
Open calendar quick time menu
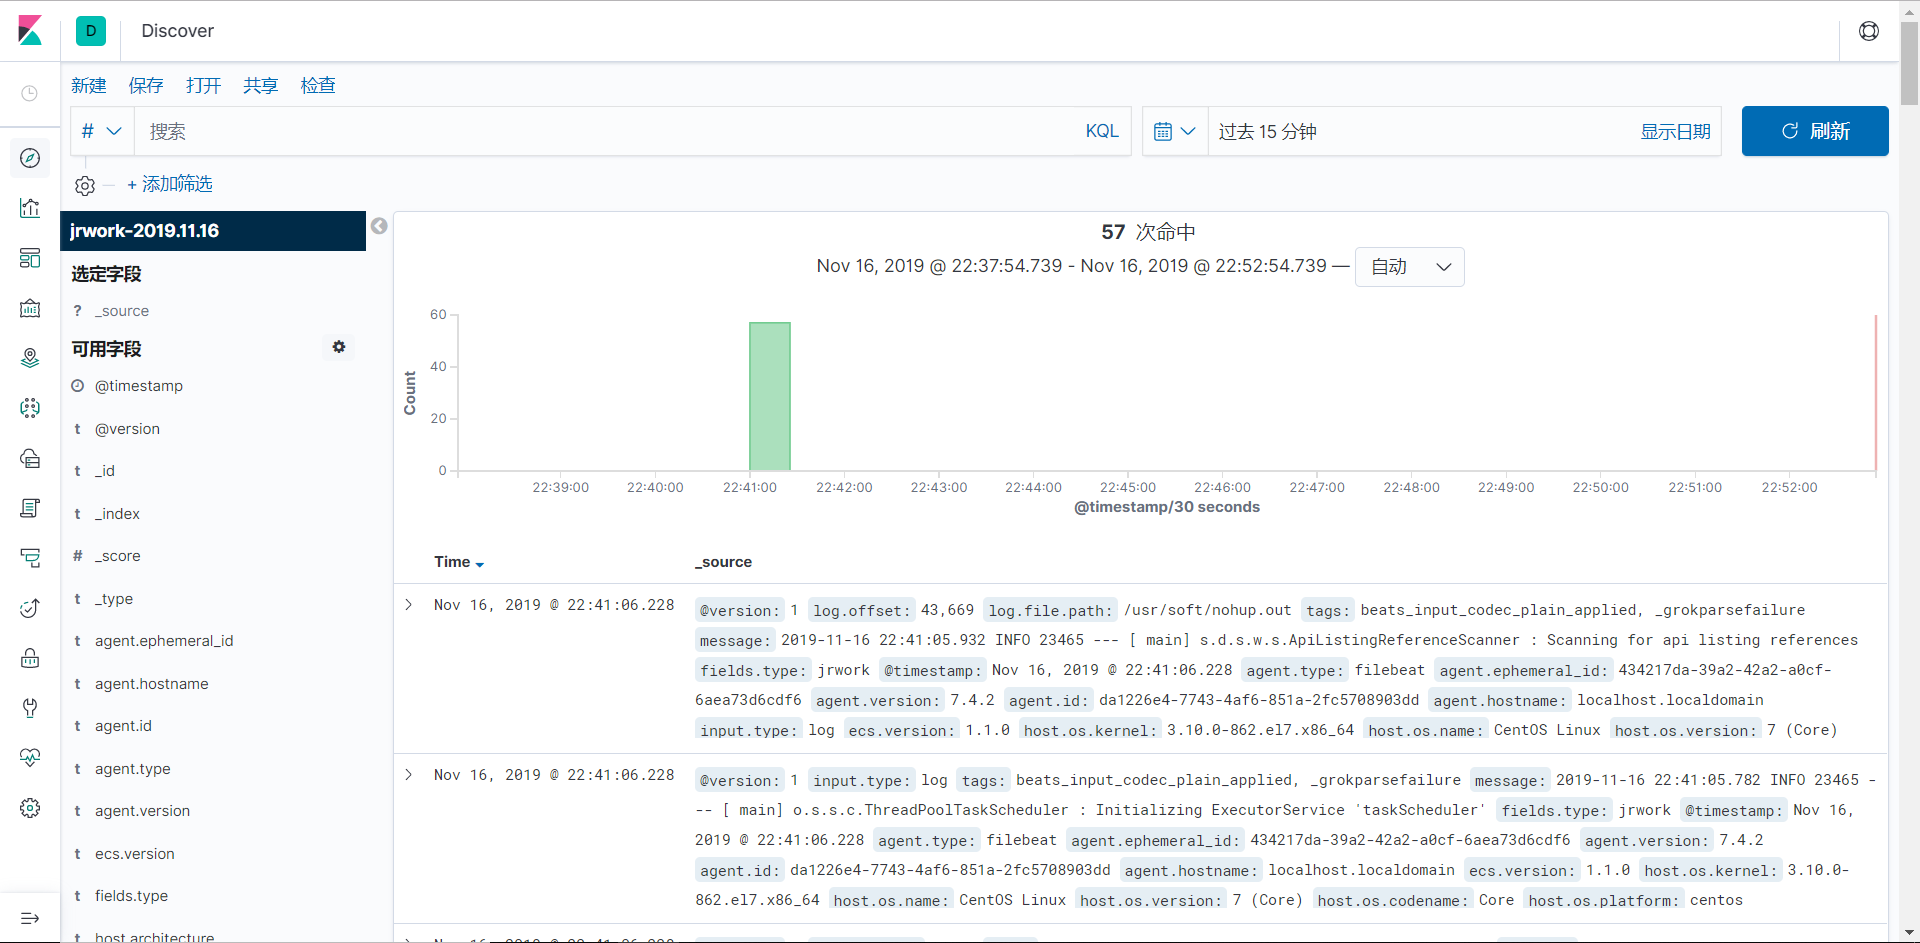pos(1175,131)
